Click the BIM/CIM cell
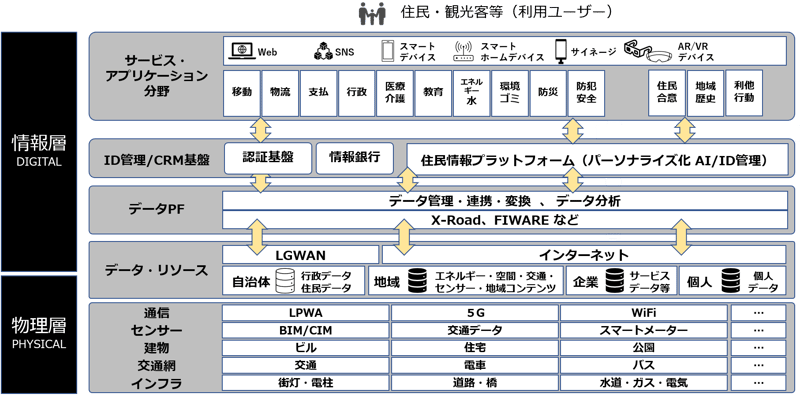 click(306, 331)
